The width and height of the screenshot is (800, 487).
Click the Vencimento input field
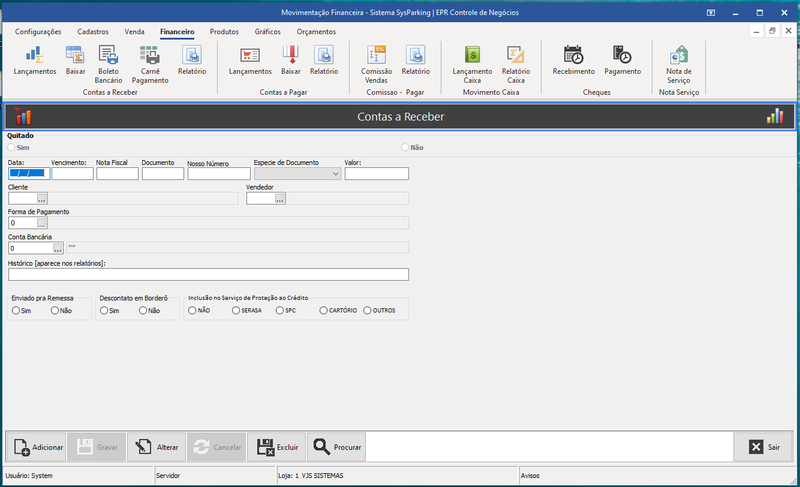(x=72, y=173)
